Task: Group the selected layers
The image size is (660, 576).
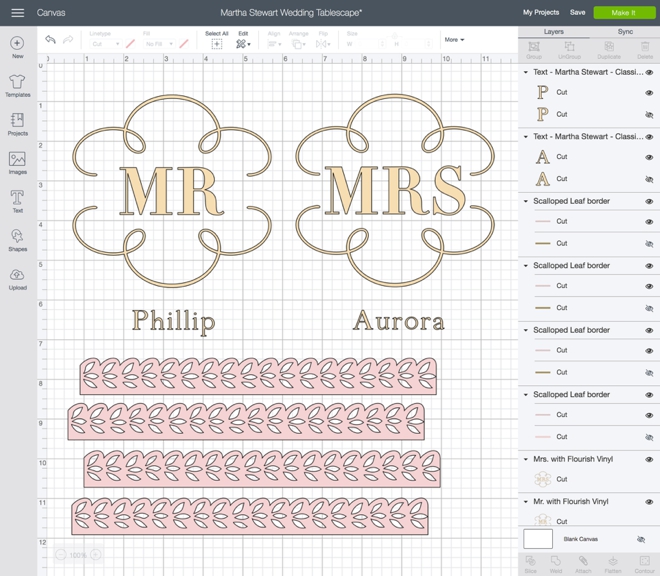Action: click(534, 50)
